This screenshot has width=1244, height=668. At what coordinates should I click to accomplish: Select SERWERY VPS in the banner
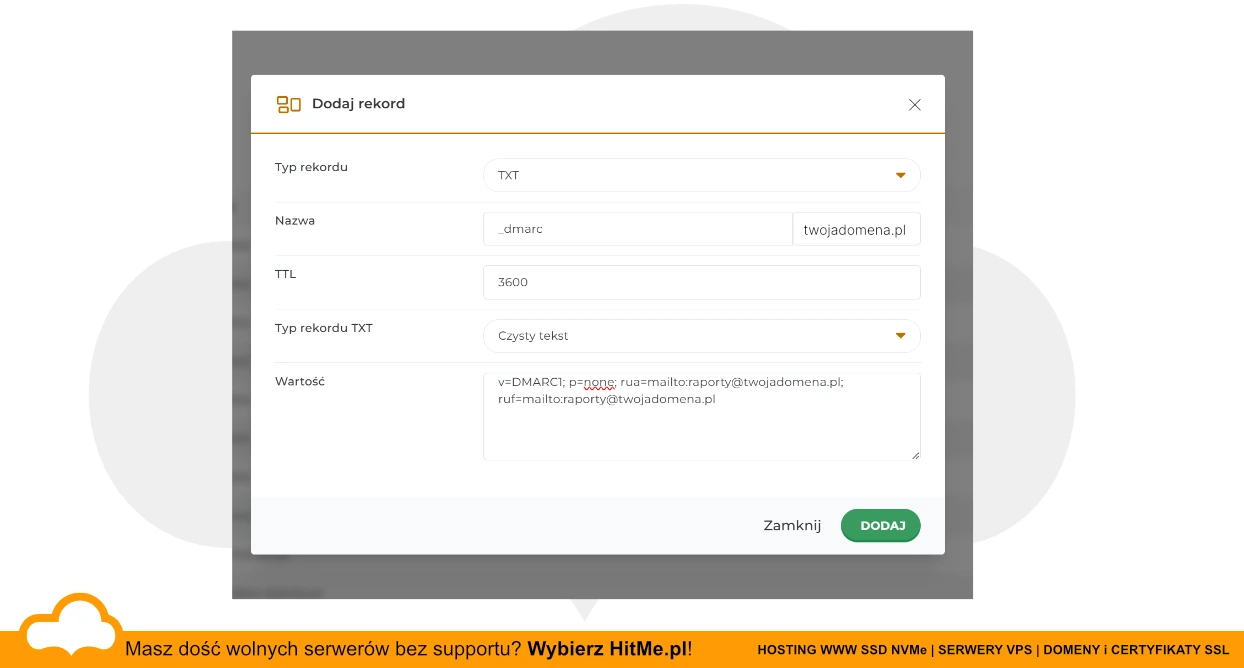pos(985,650)
